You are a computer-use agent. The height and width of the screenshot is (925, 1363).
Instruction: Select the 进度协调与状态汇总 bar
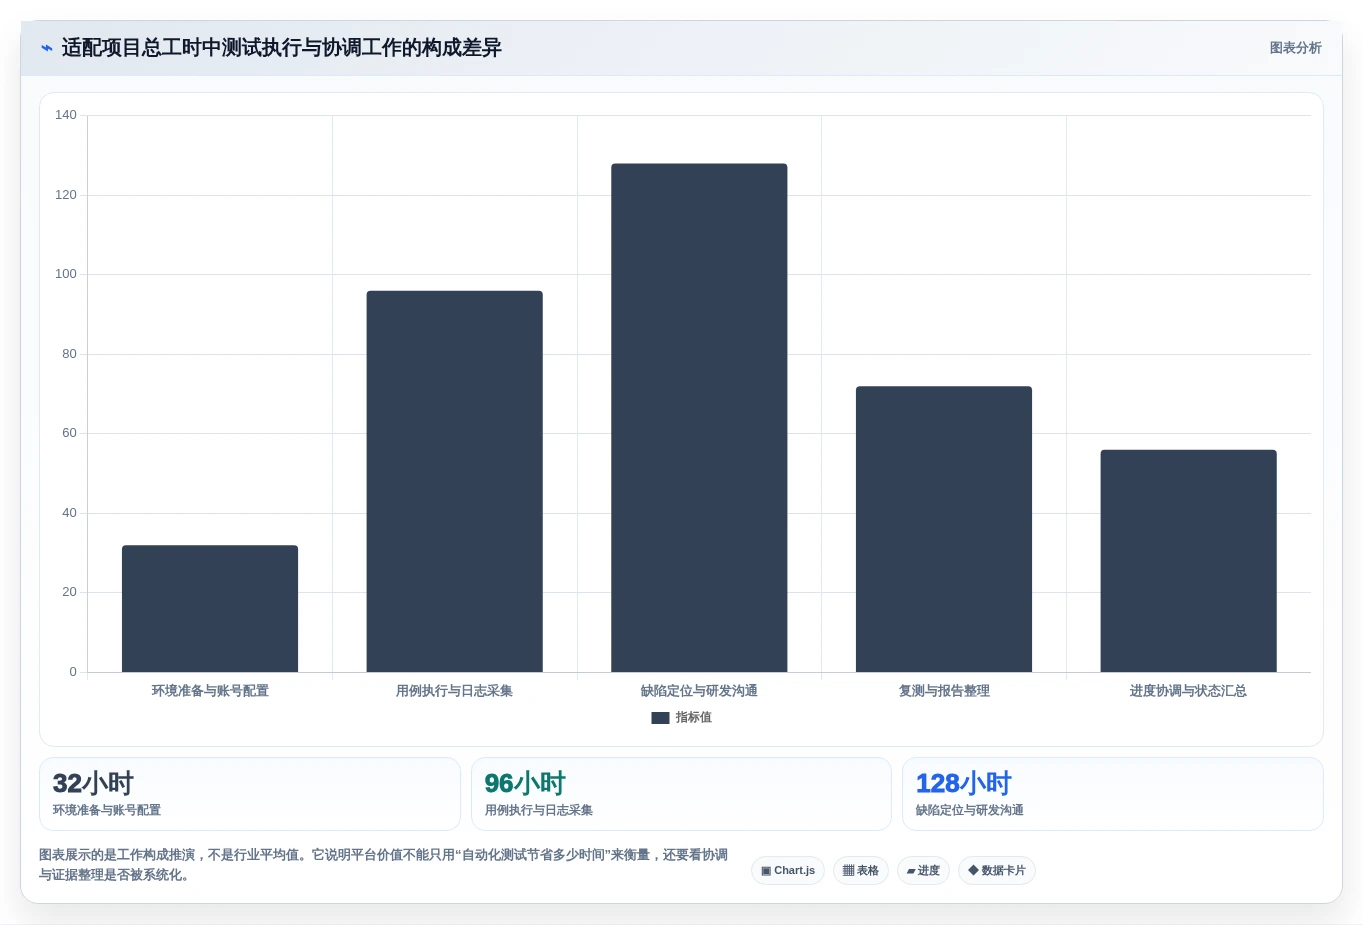pos(1188,561)
